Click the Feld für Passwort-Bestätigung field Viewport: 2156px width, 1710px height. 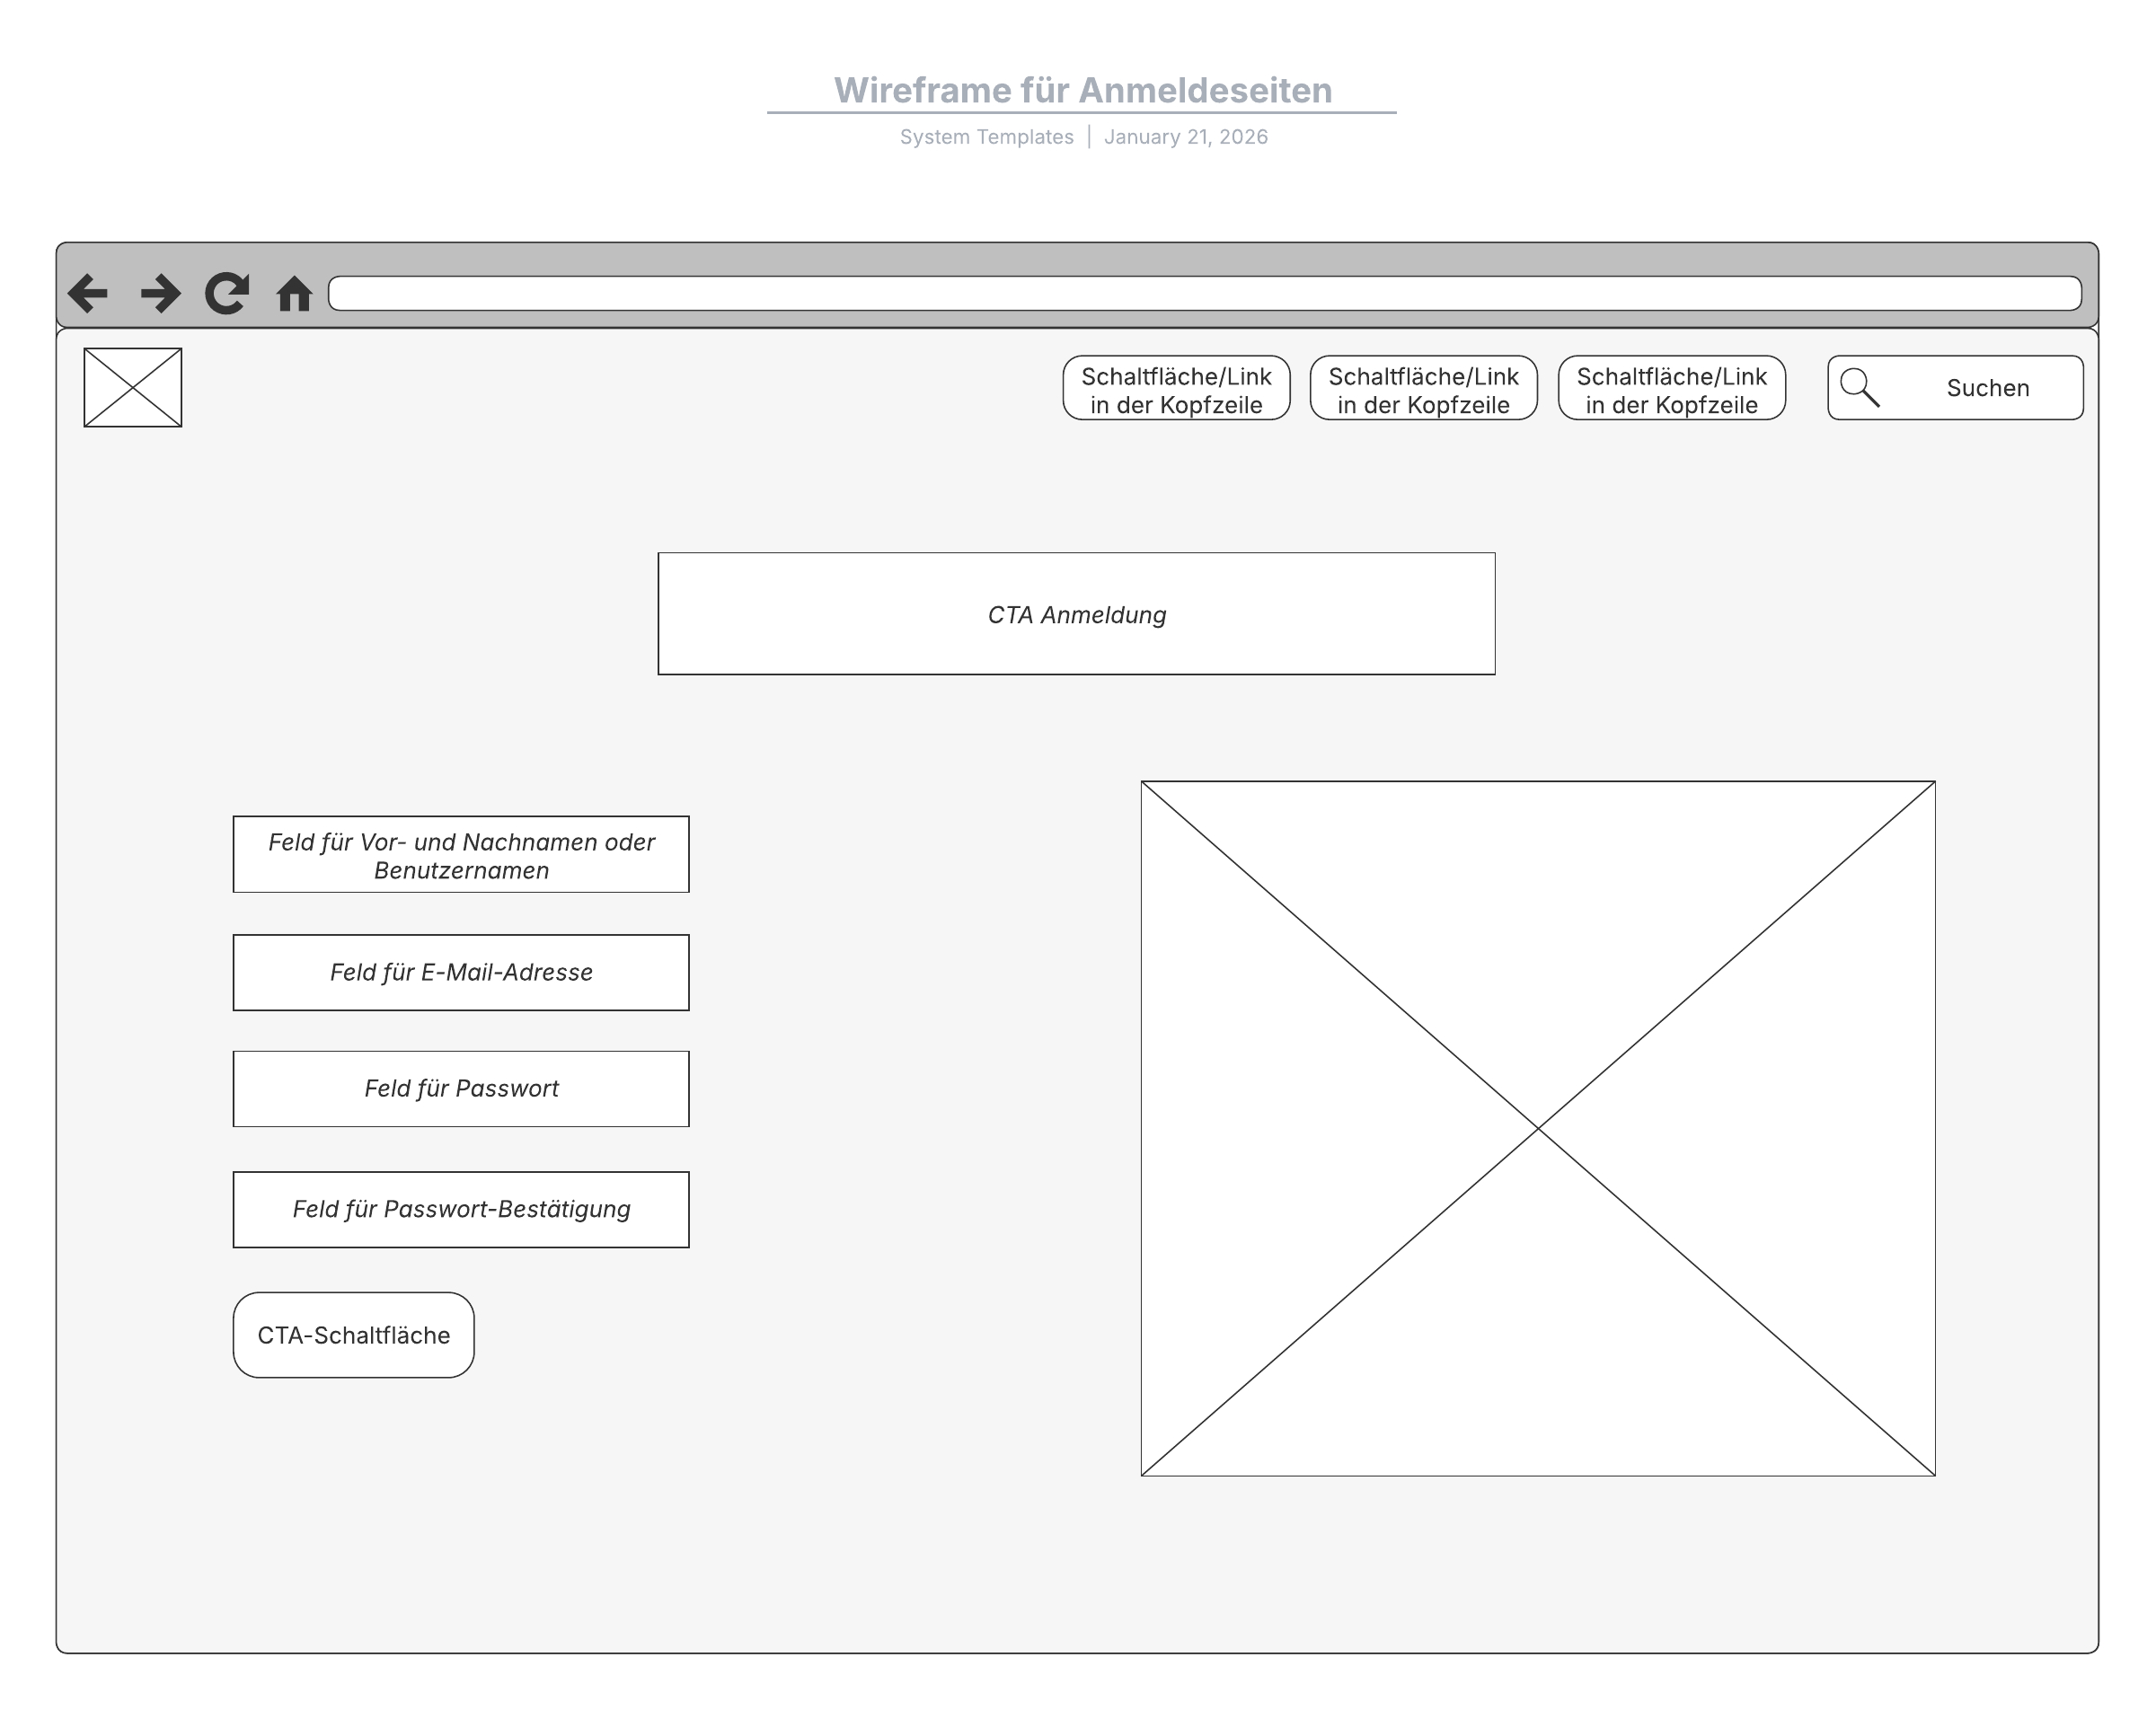click(x=461, y=1210)
